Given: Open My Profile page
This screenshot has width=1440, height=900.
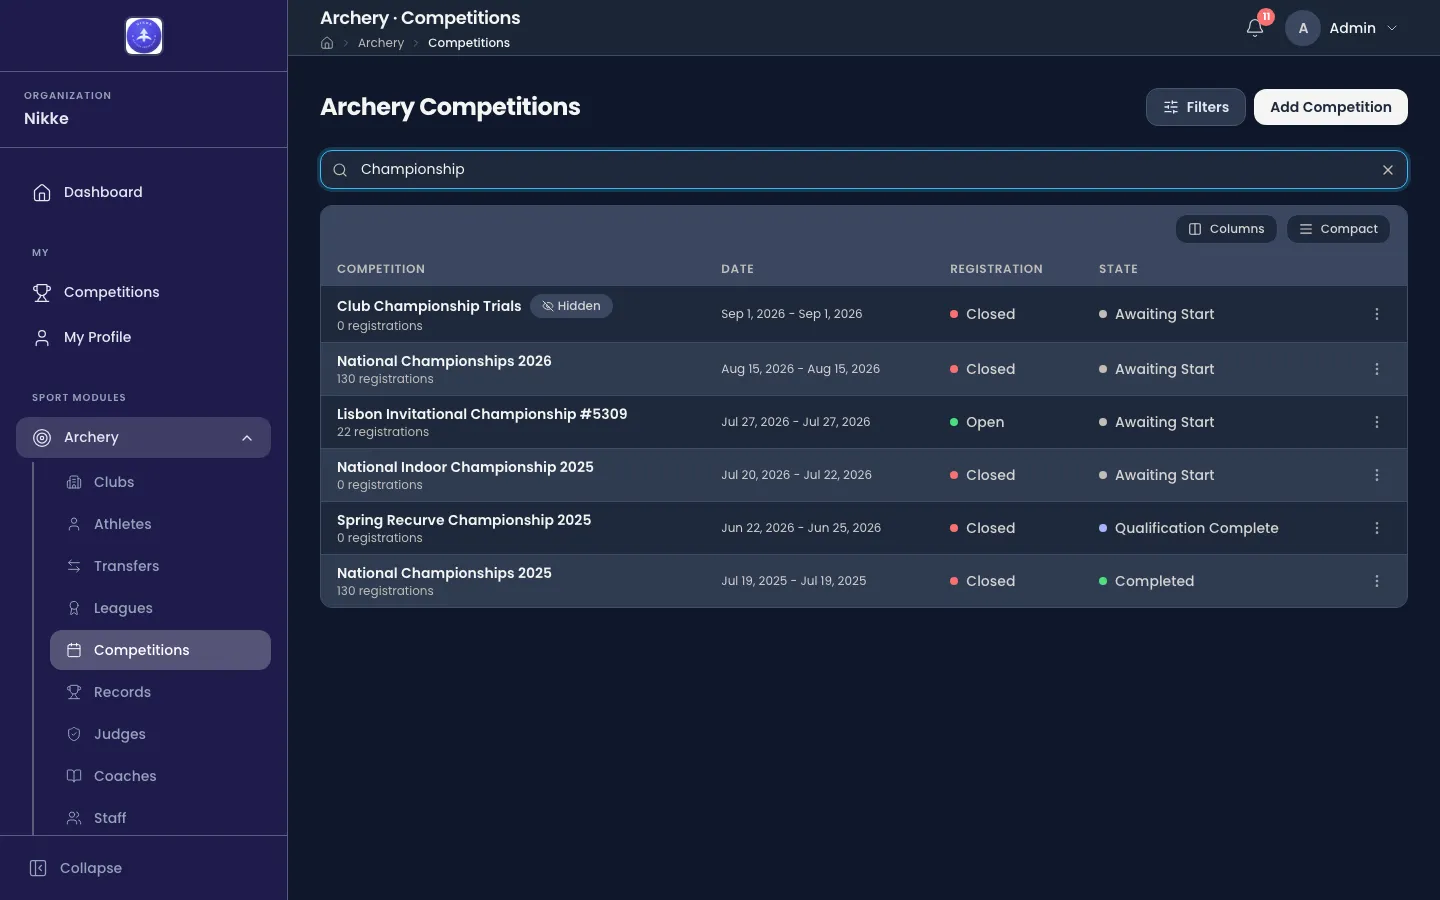Looking at the screenshot, I should click(143, 337).
